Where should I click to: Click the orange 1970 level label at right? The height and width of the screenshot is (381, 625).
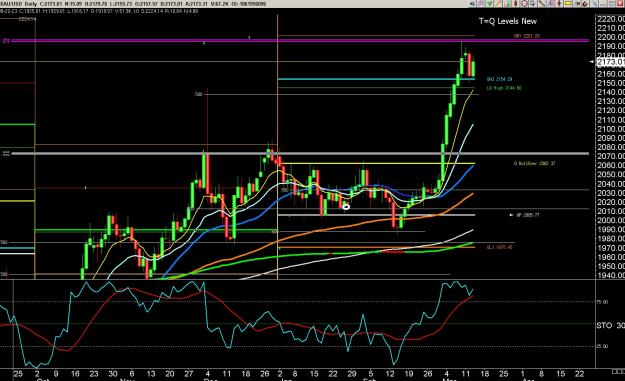(499, 247)
